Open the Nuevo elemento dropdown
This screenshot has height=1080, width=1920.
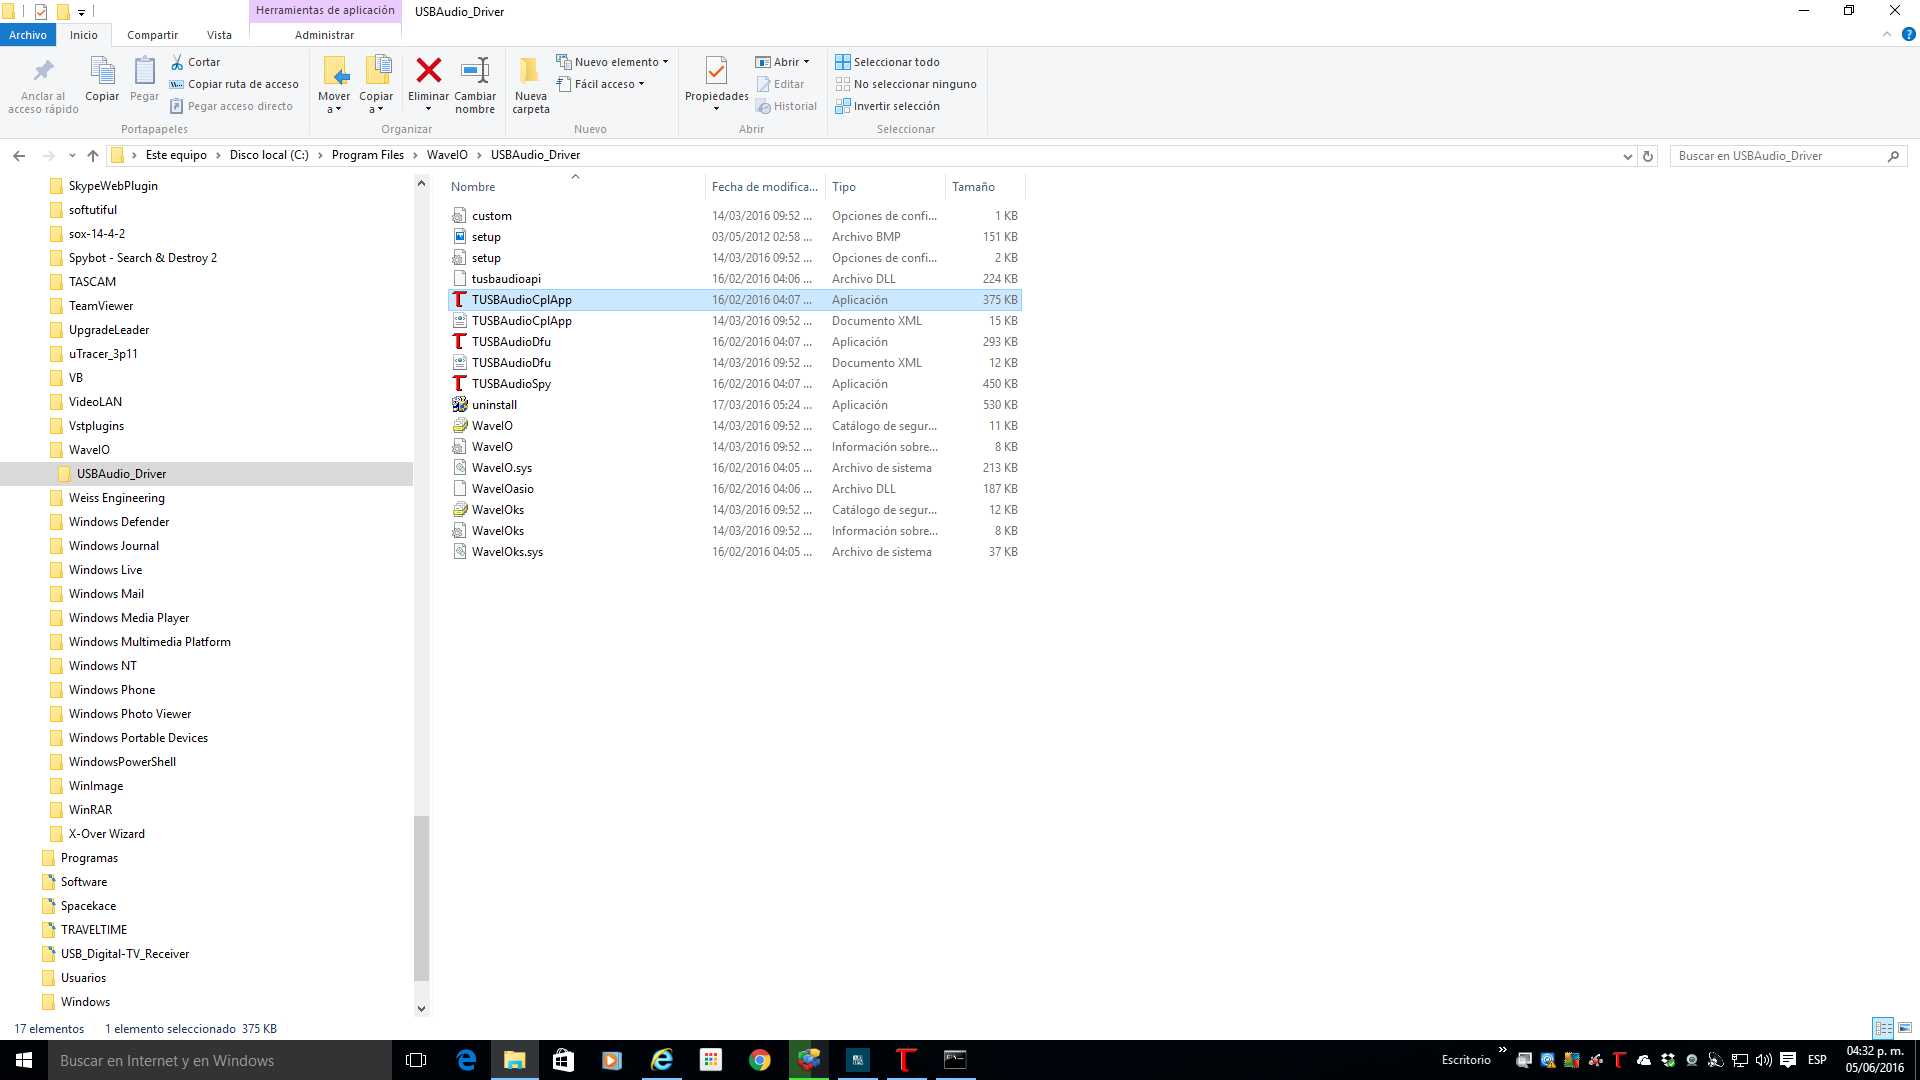(x=612, y=62)
